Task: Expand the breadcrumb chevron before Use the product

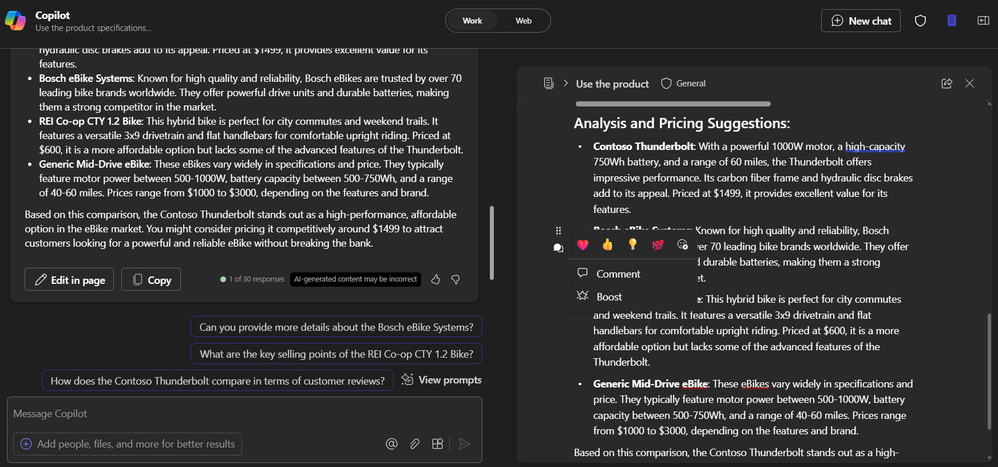Action: (565, 83)
